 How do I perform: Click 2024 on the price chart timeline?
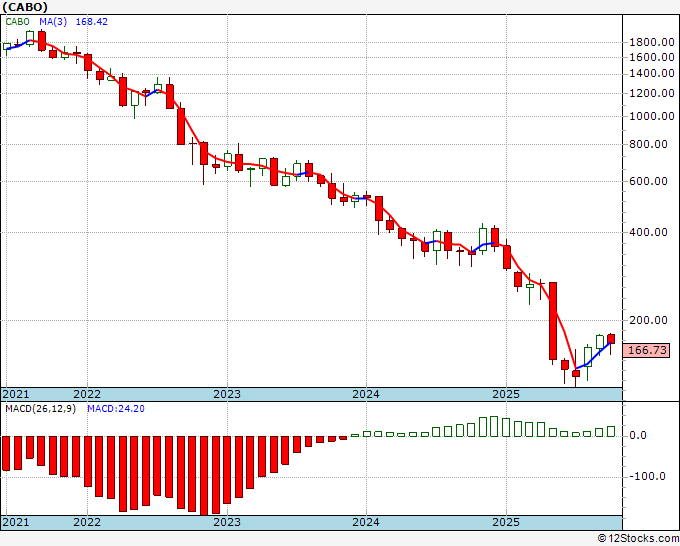[x=366, y=394]
